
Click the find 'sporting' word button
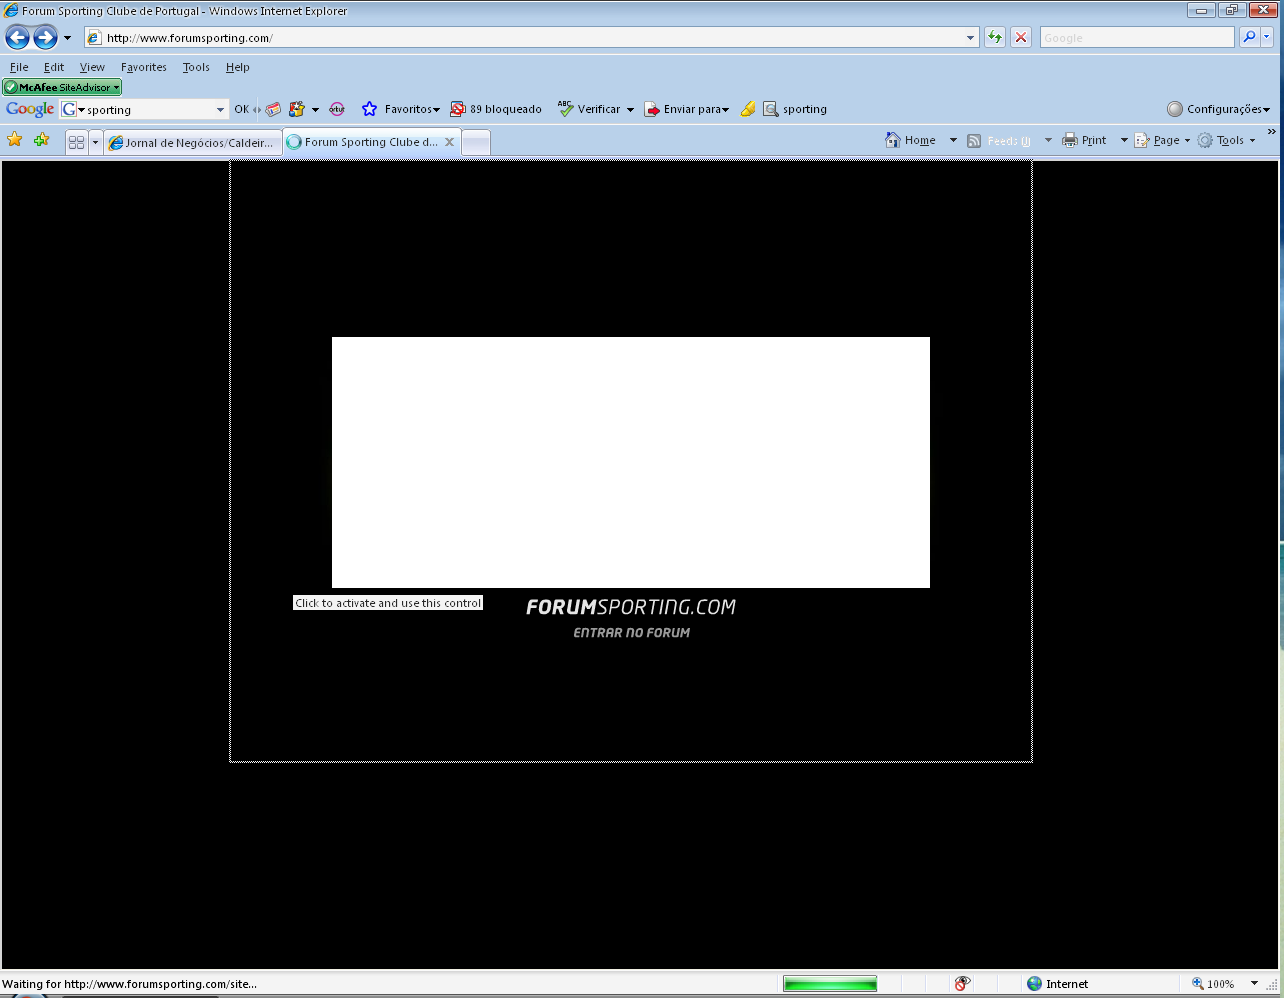pos(795,110)
